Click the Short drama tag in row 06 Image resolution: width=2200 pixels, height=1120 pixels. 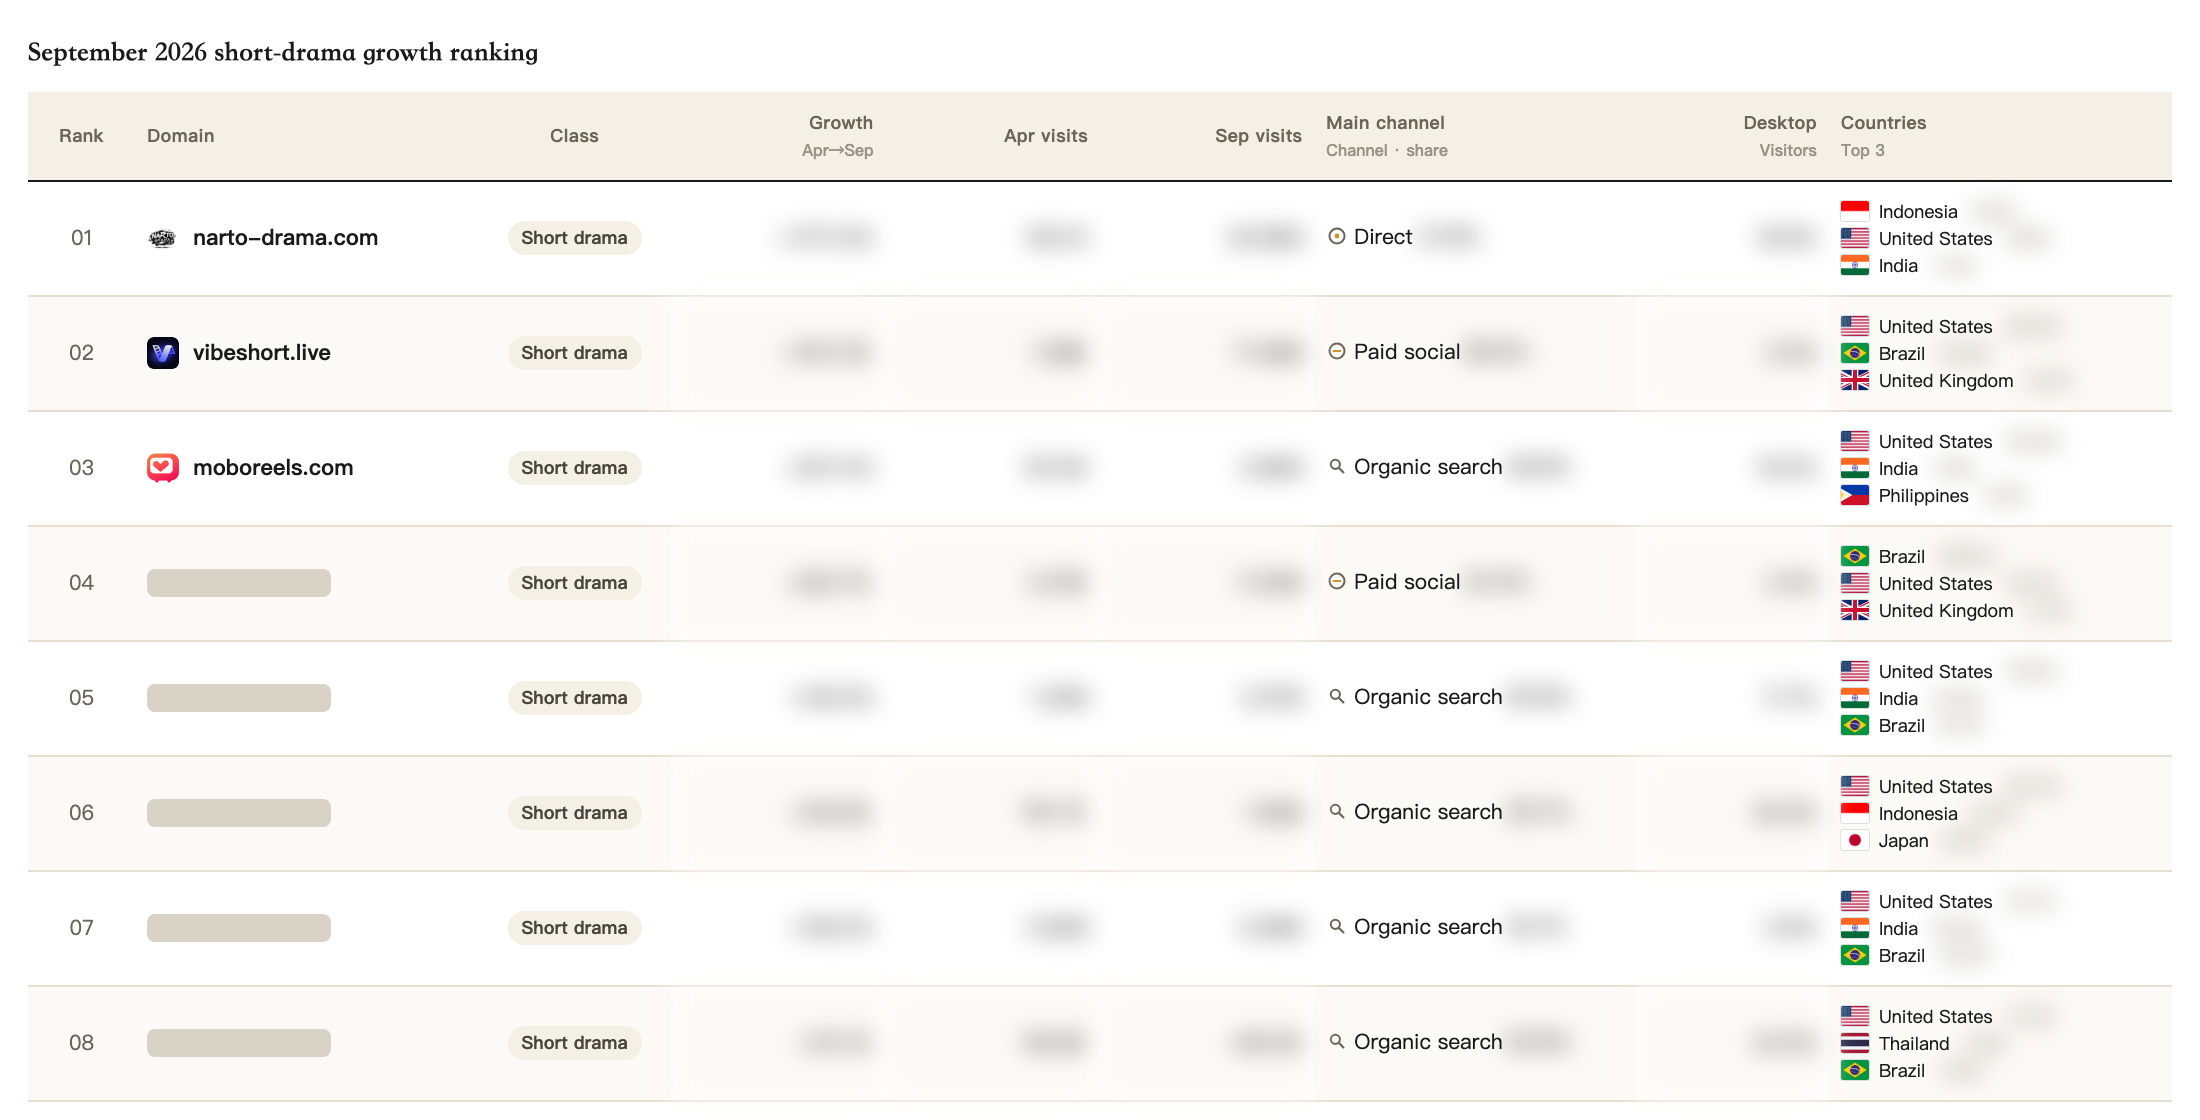[x=574, y=813]
